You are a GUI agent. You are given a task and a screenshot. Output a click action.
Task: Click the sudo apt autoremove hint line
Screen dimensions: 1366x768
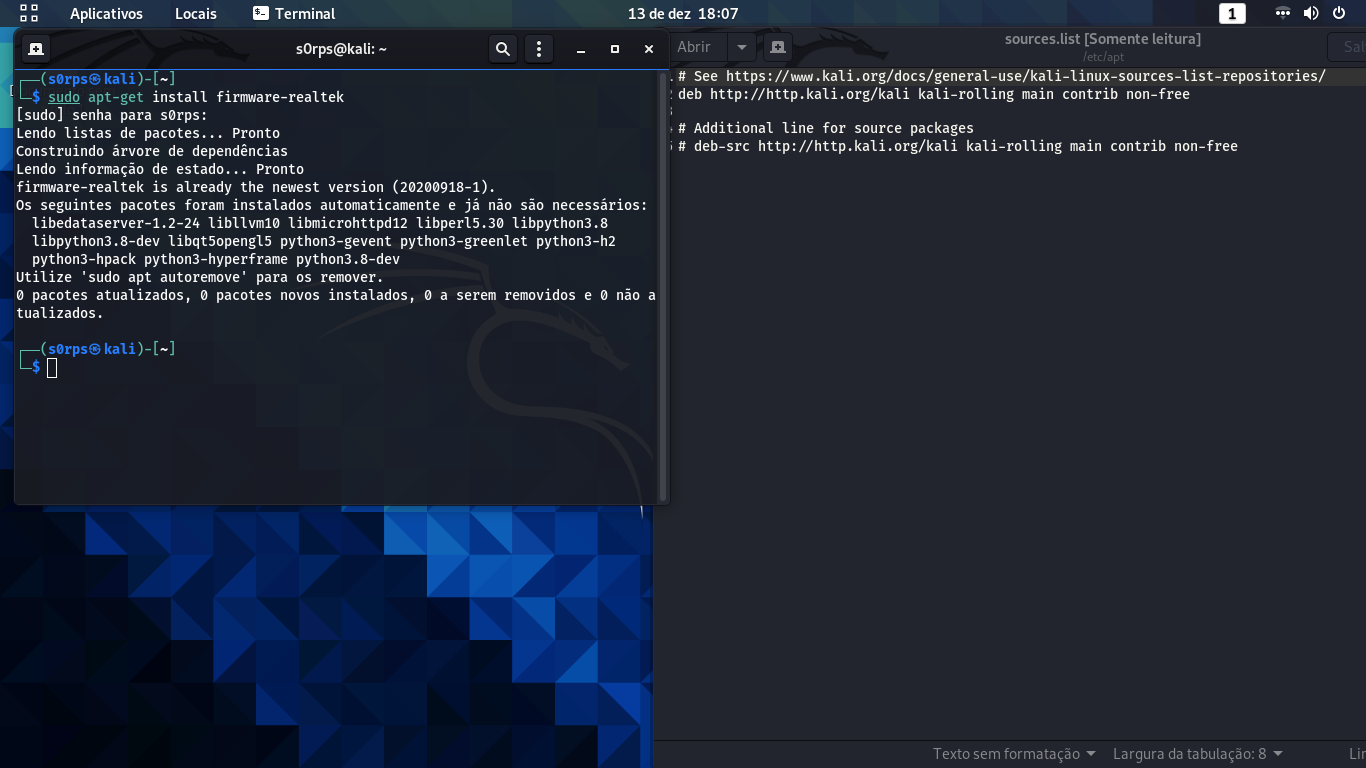pos(200,277)
